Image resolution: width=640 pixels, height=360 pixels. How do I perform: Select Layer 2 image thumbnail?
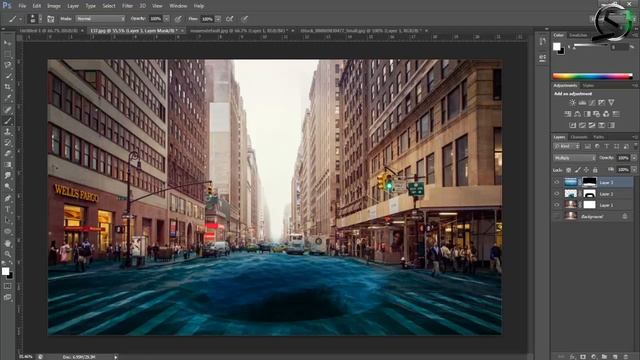pyautogui.click(x=570, y=193)
